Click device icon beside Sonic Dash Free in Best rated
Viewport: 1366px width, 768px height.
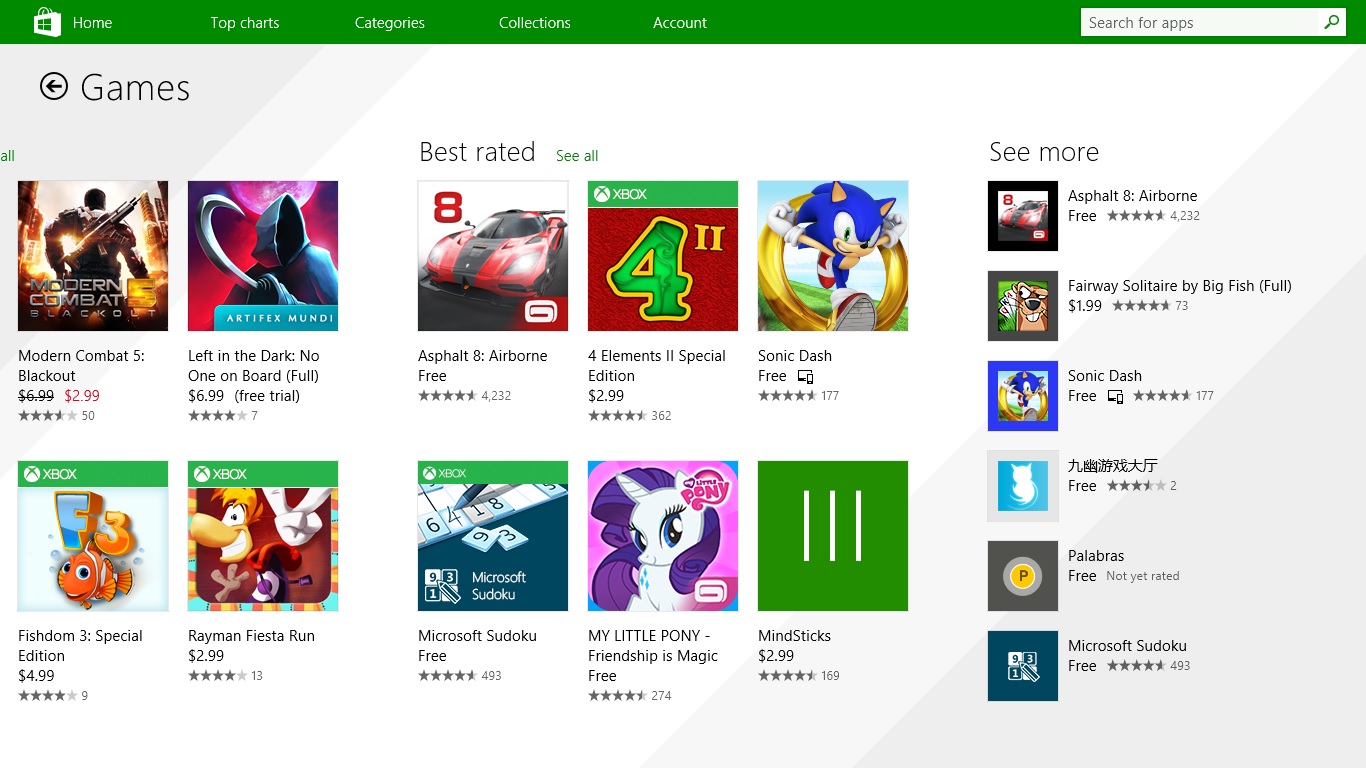coord(805,377)
